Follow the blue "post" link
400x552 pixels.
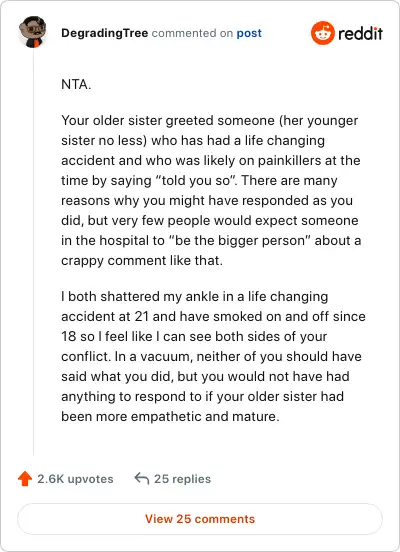[x=249, y=33]
